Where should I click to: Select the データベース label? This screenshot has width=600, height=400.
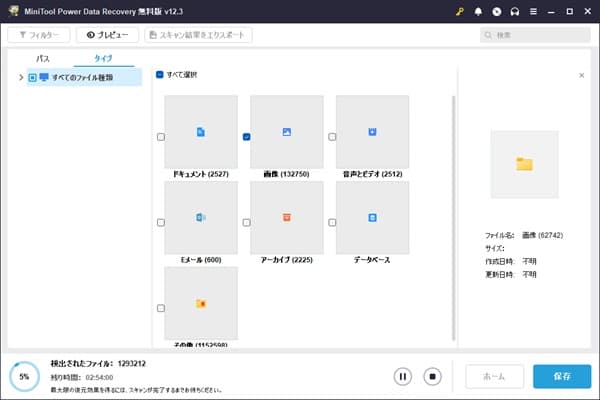tap(372, 260)
